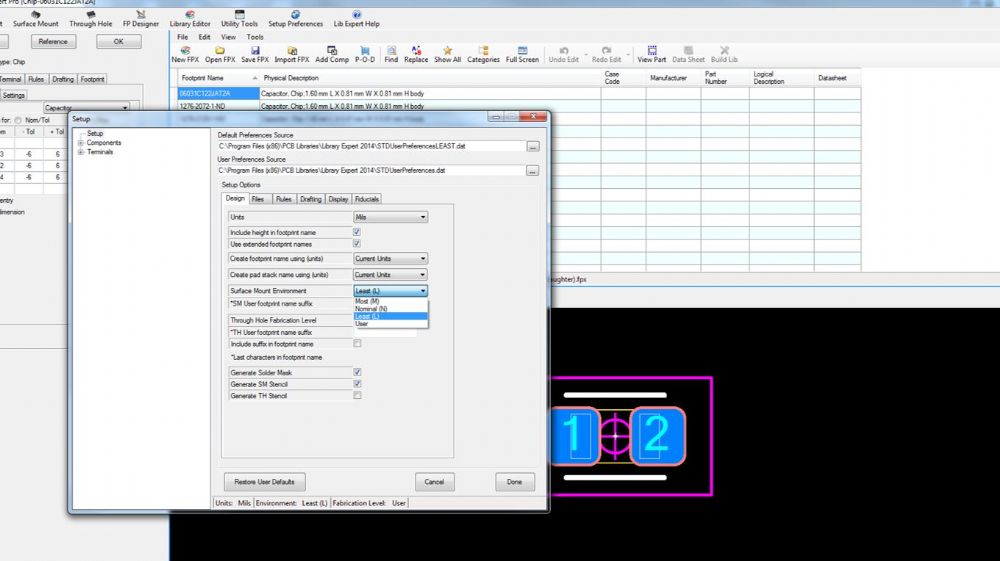Click the Add Comp toolbar icon
This screenshot has height=561, width=1000.
(x=332, y=51)
